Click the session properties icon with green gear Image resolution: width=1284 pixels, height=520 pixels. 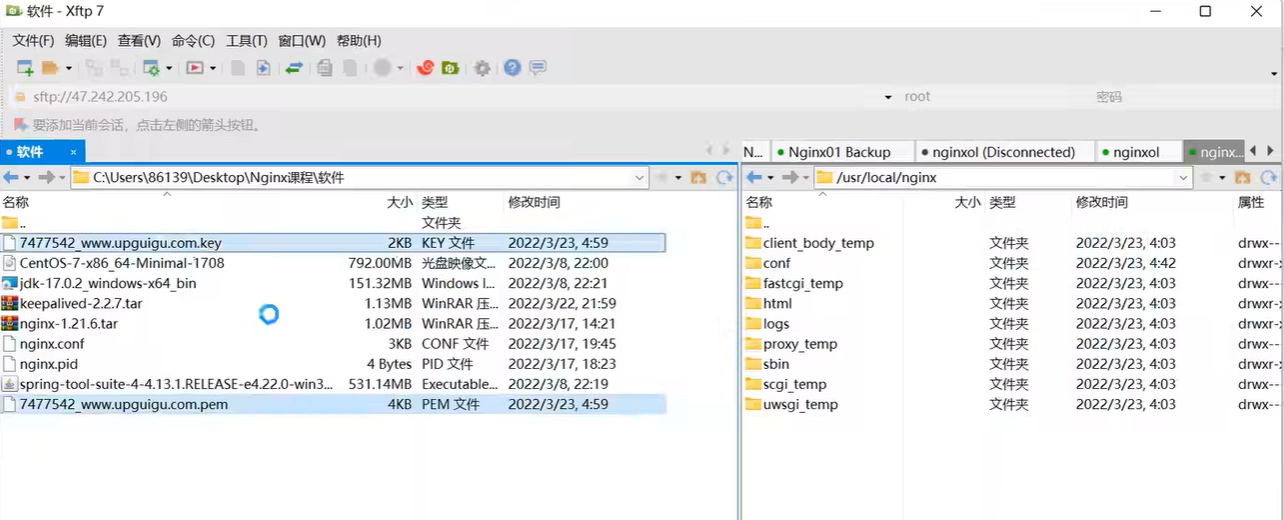click(151, 68)
